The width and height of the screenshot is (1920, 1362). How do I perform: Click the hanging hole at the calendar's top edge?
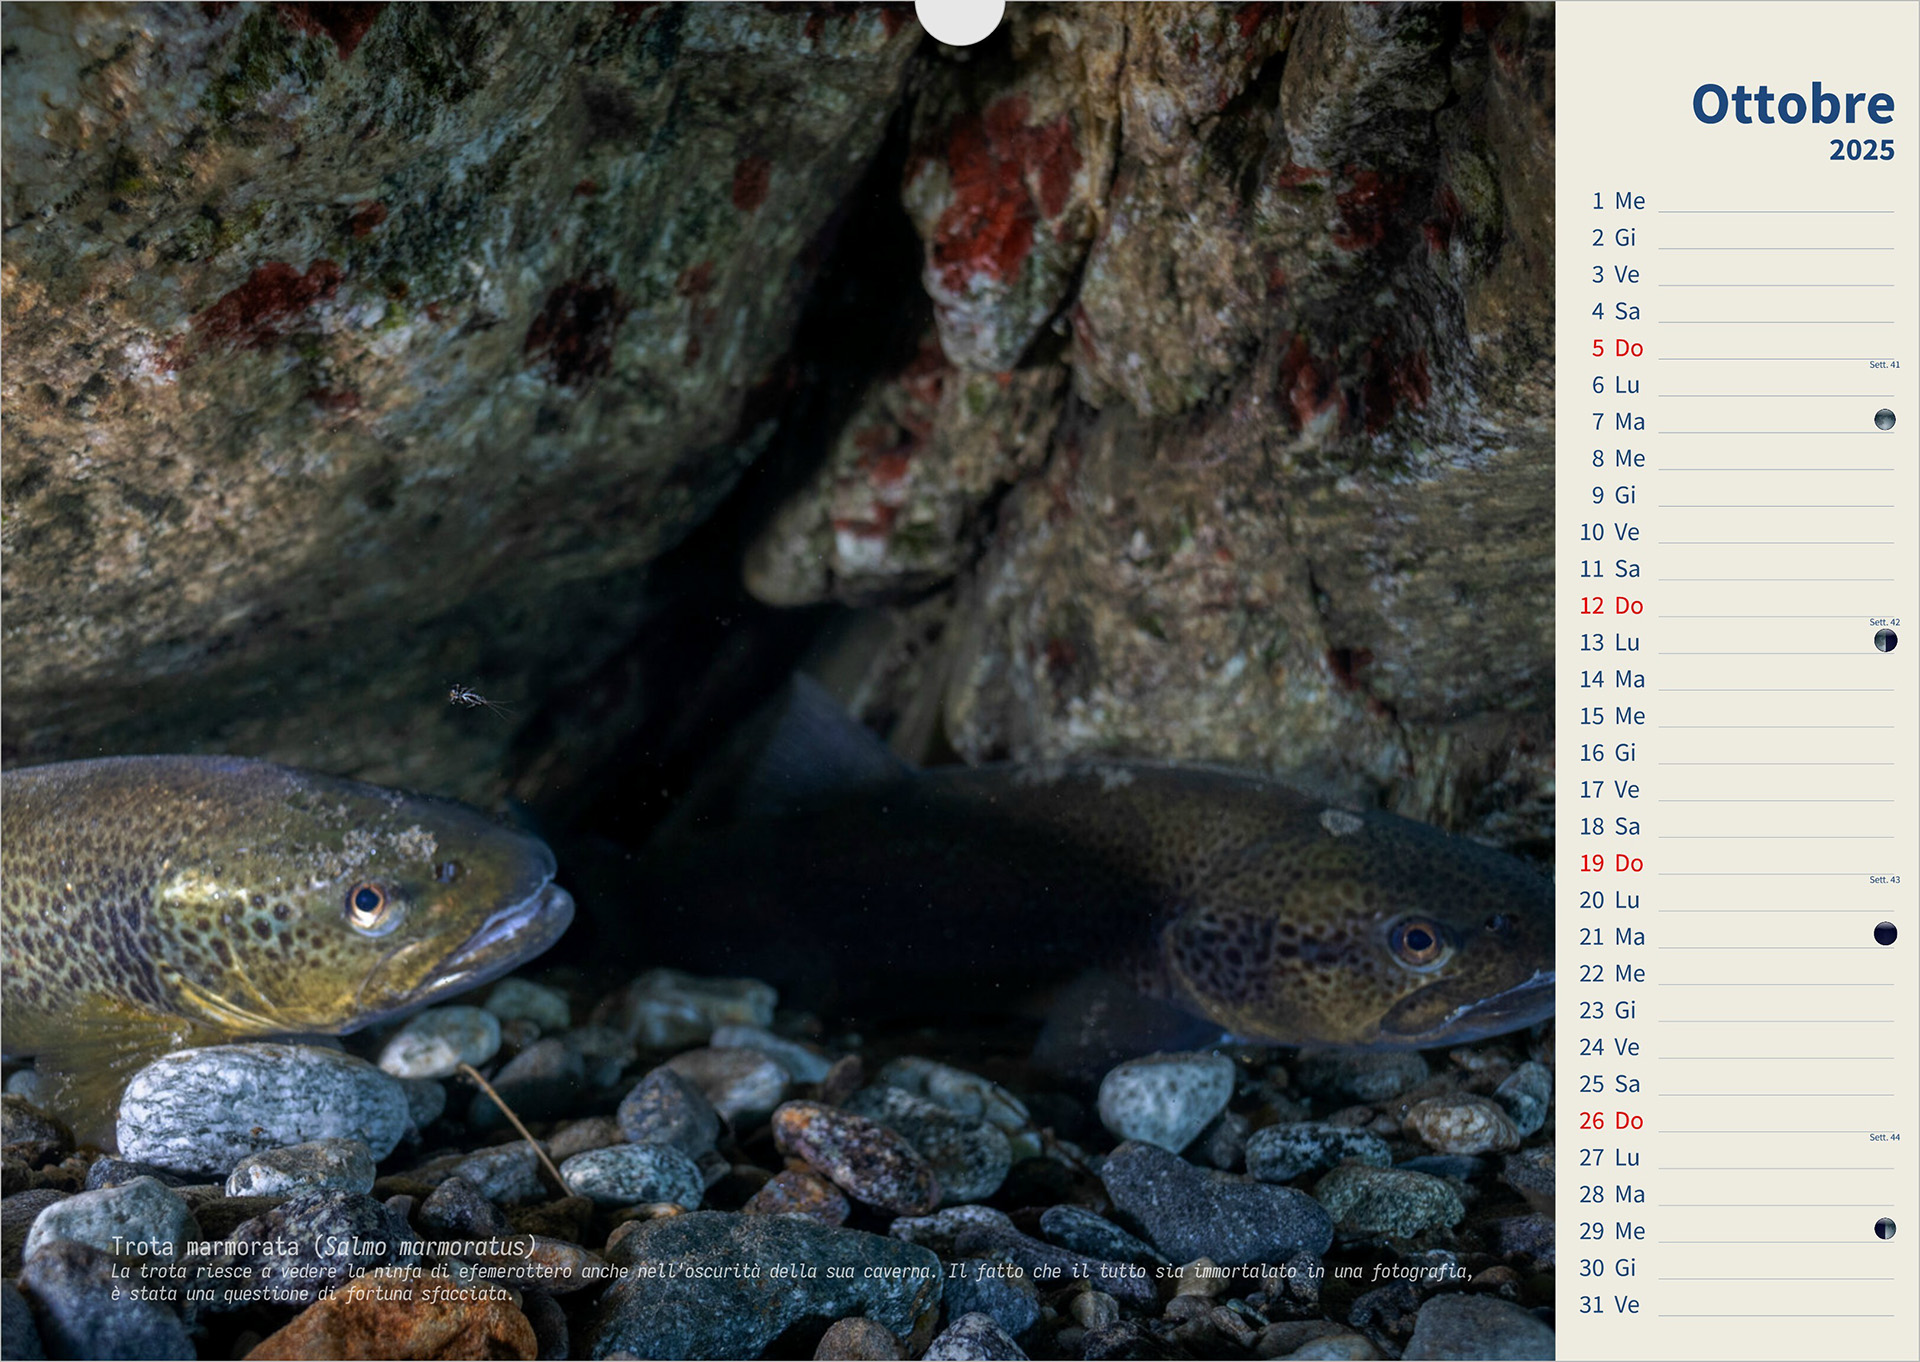click(959, 20)
